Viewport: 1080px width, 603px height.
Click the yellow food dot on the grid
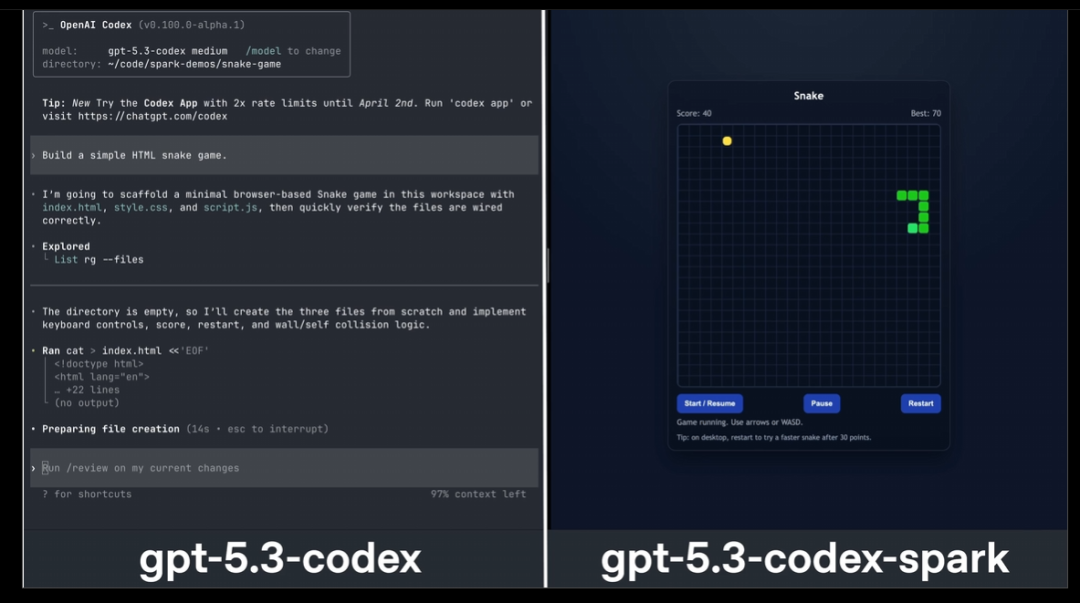click(x=727, y=141)
